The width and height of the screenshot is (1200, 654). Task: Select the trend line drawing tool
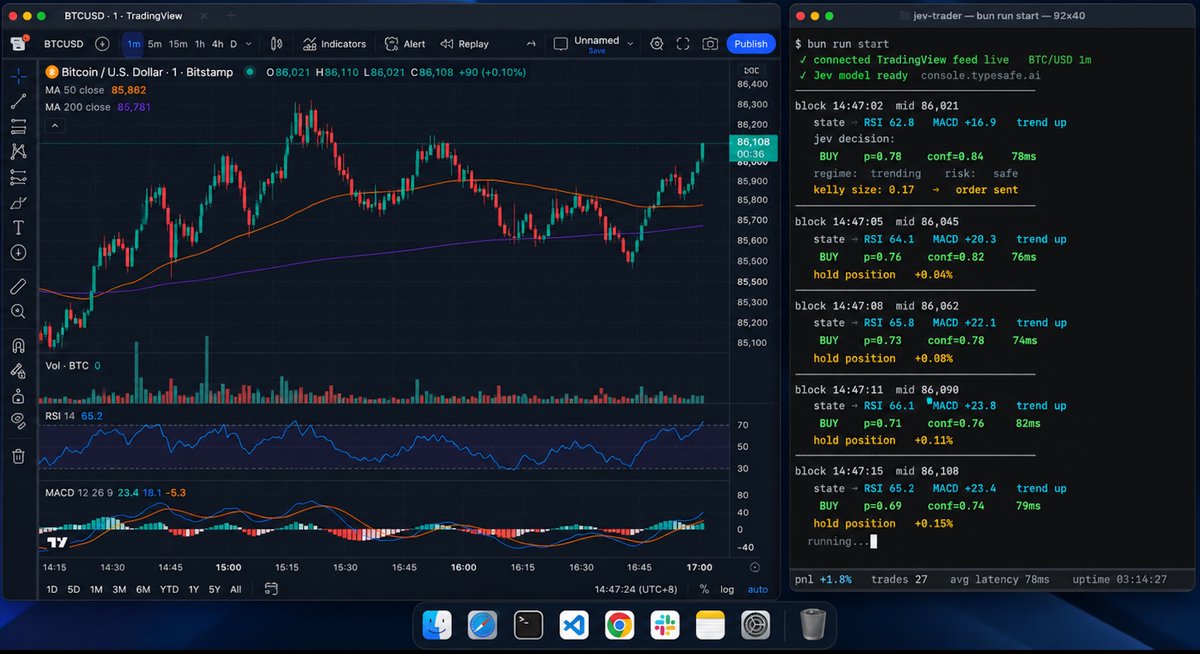click(x=18, y=101)
